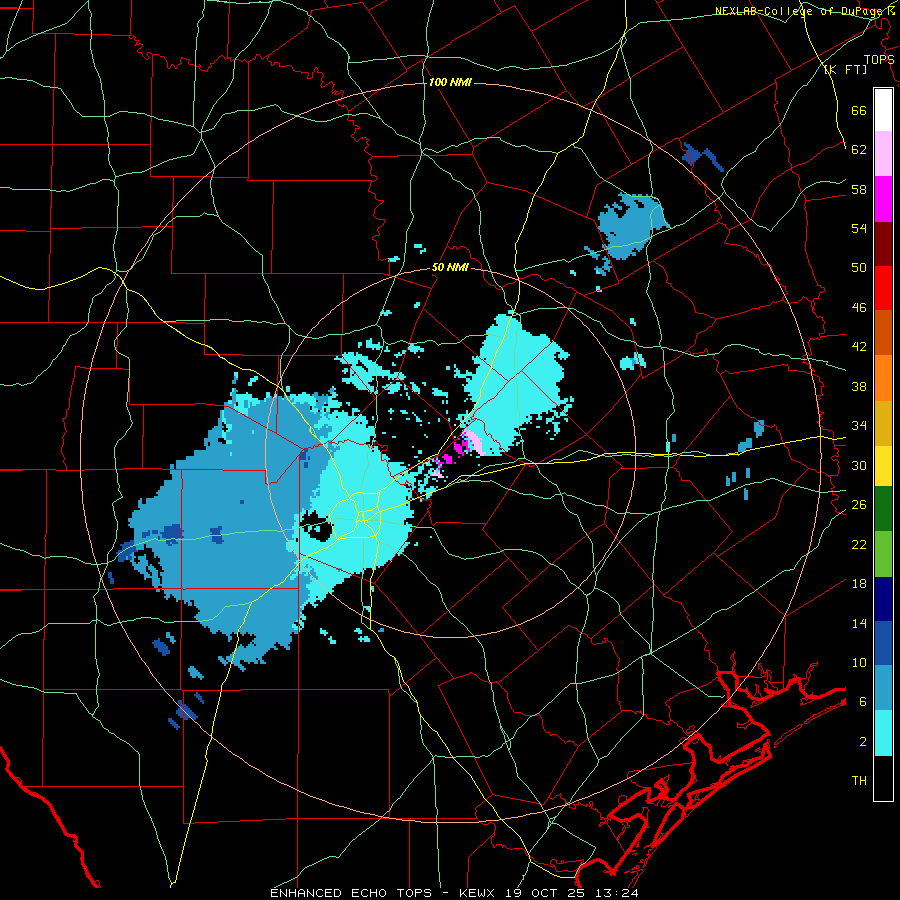
Task: Click the legend value "22"
Action: pos(859,544)
